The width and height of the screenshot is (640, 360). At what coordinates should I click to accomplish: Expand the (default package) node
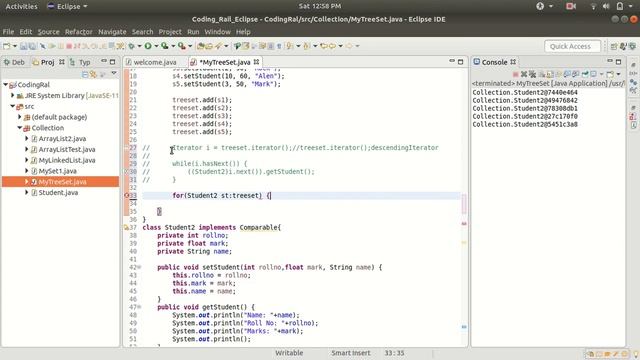point(19,117)
